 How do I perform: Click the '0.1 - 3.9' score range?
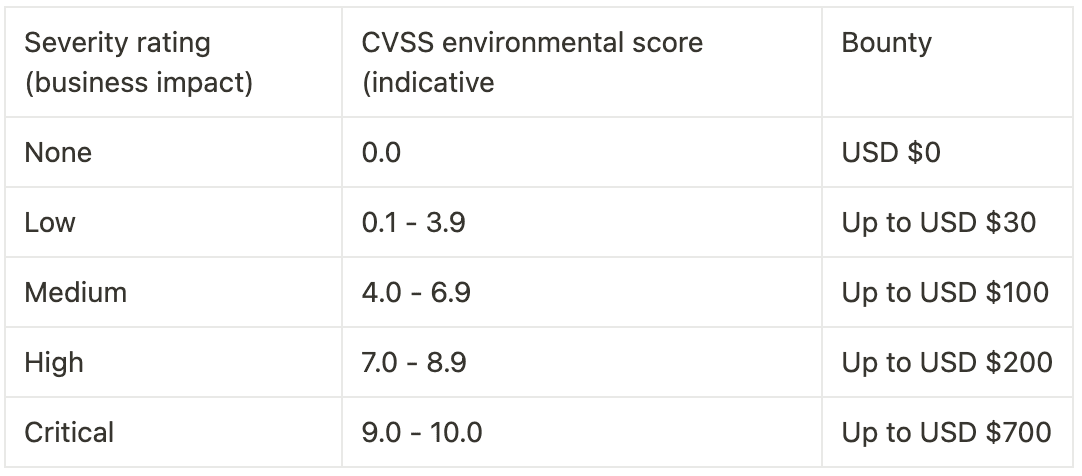[x=413, y=222]
